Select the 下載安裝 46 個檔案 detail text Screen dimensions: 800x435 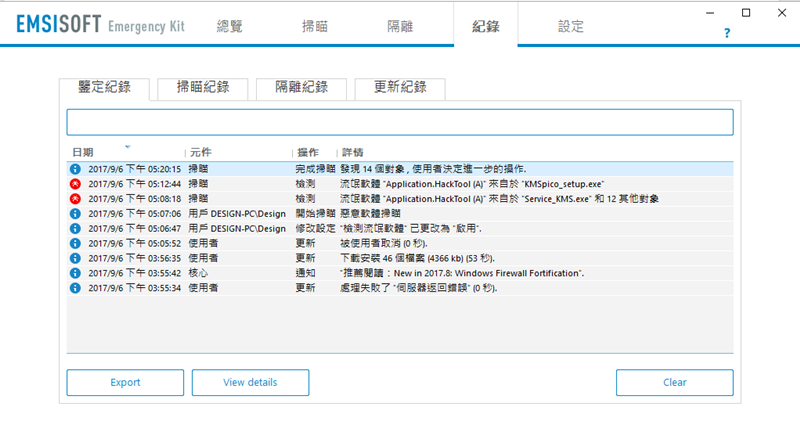tap(417, 258)
